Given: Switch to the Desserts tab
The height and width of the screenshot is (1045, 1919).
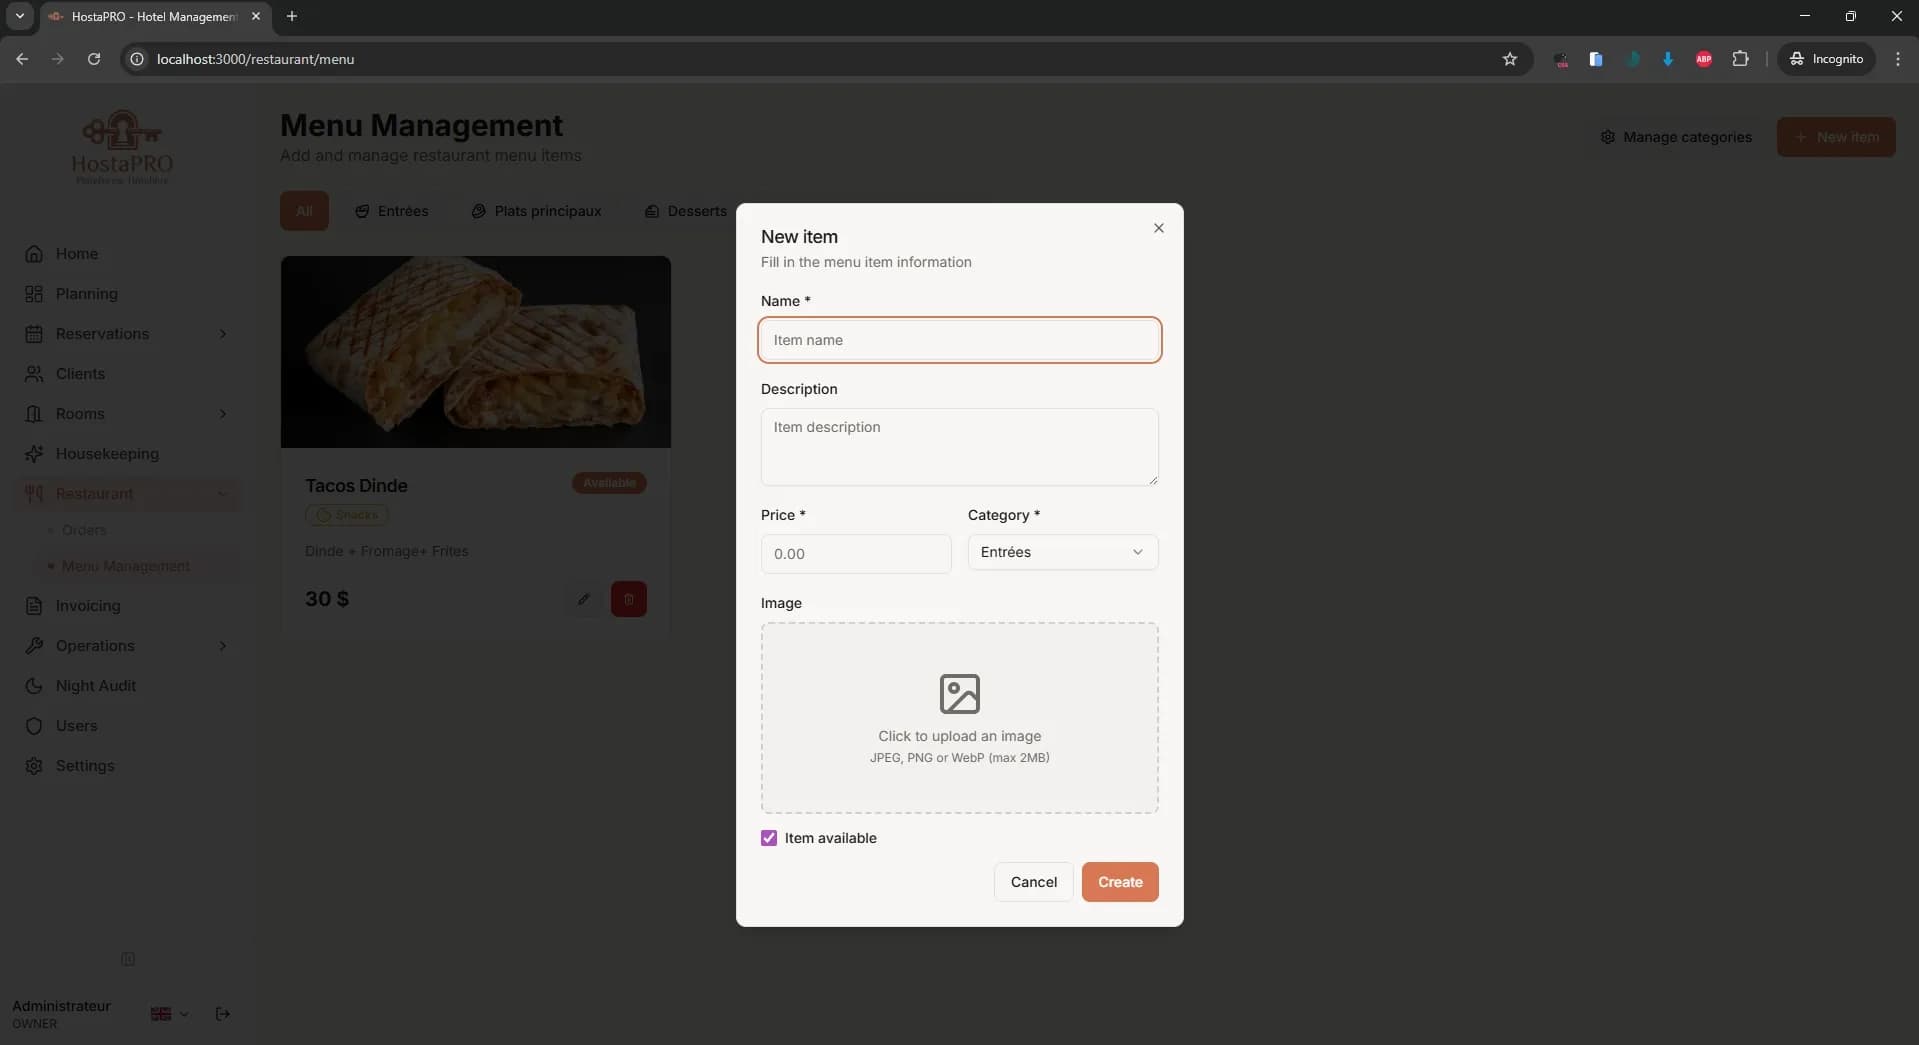Looking at the screenshot, I should click(x=686, y=211).
